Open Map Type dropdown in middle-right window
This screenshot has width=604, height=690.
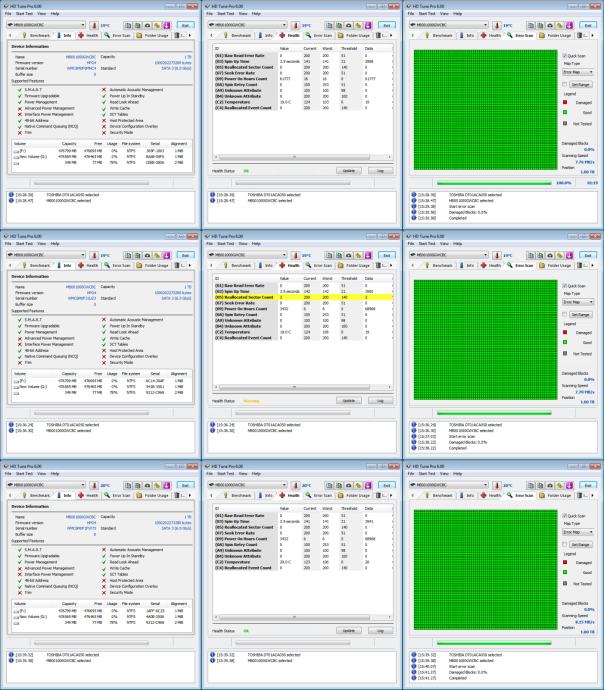pos(578,302)
